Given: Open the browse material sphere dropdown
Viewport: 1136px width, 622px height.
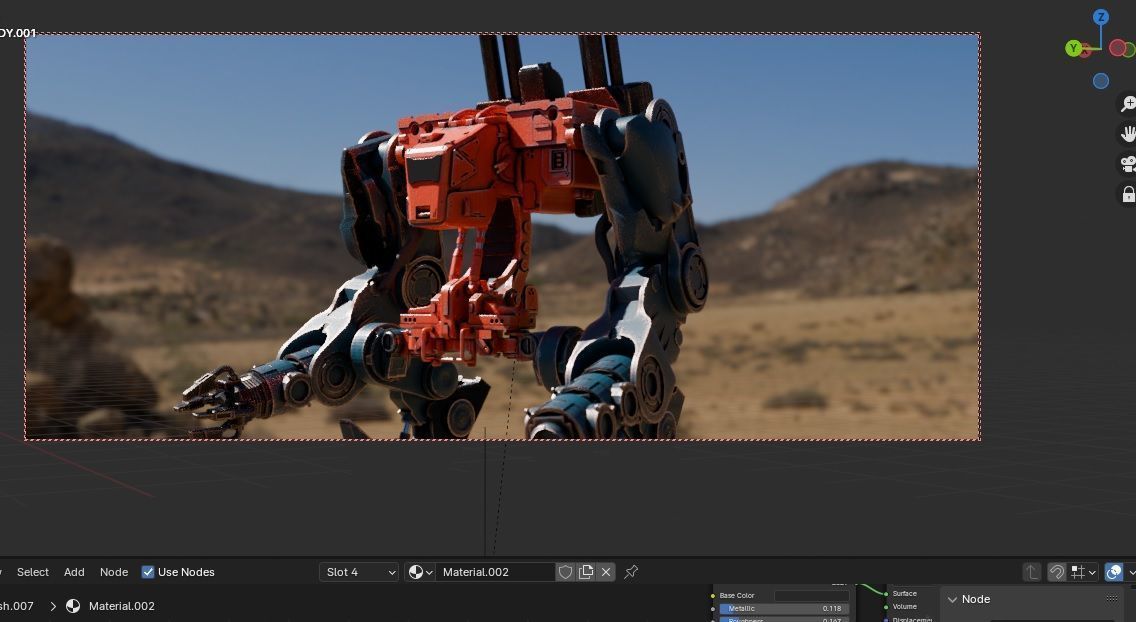Looking at the screenshot, I should 420,572.
